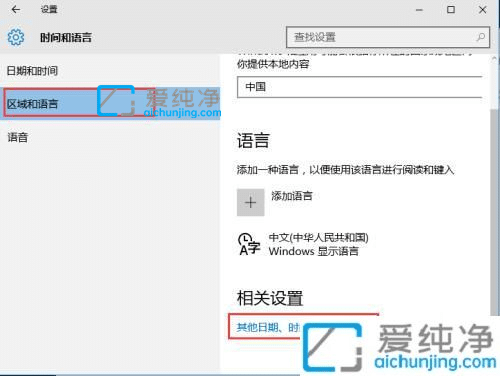Click the 添加语言 label
This screenshot has width=500, height=376.
(x=292, y=196)
